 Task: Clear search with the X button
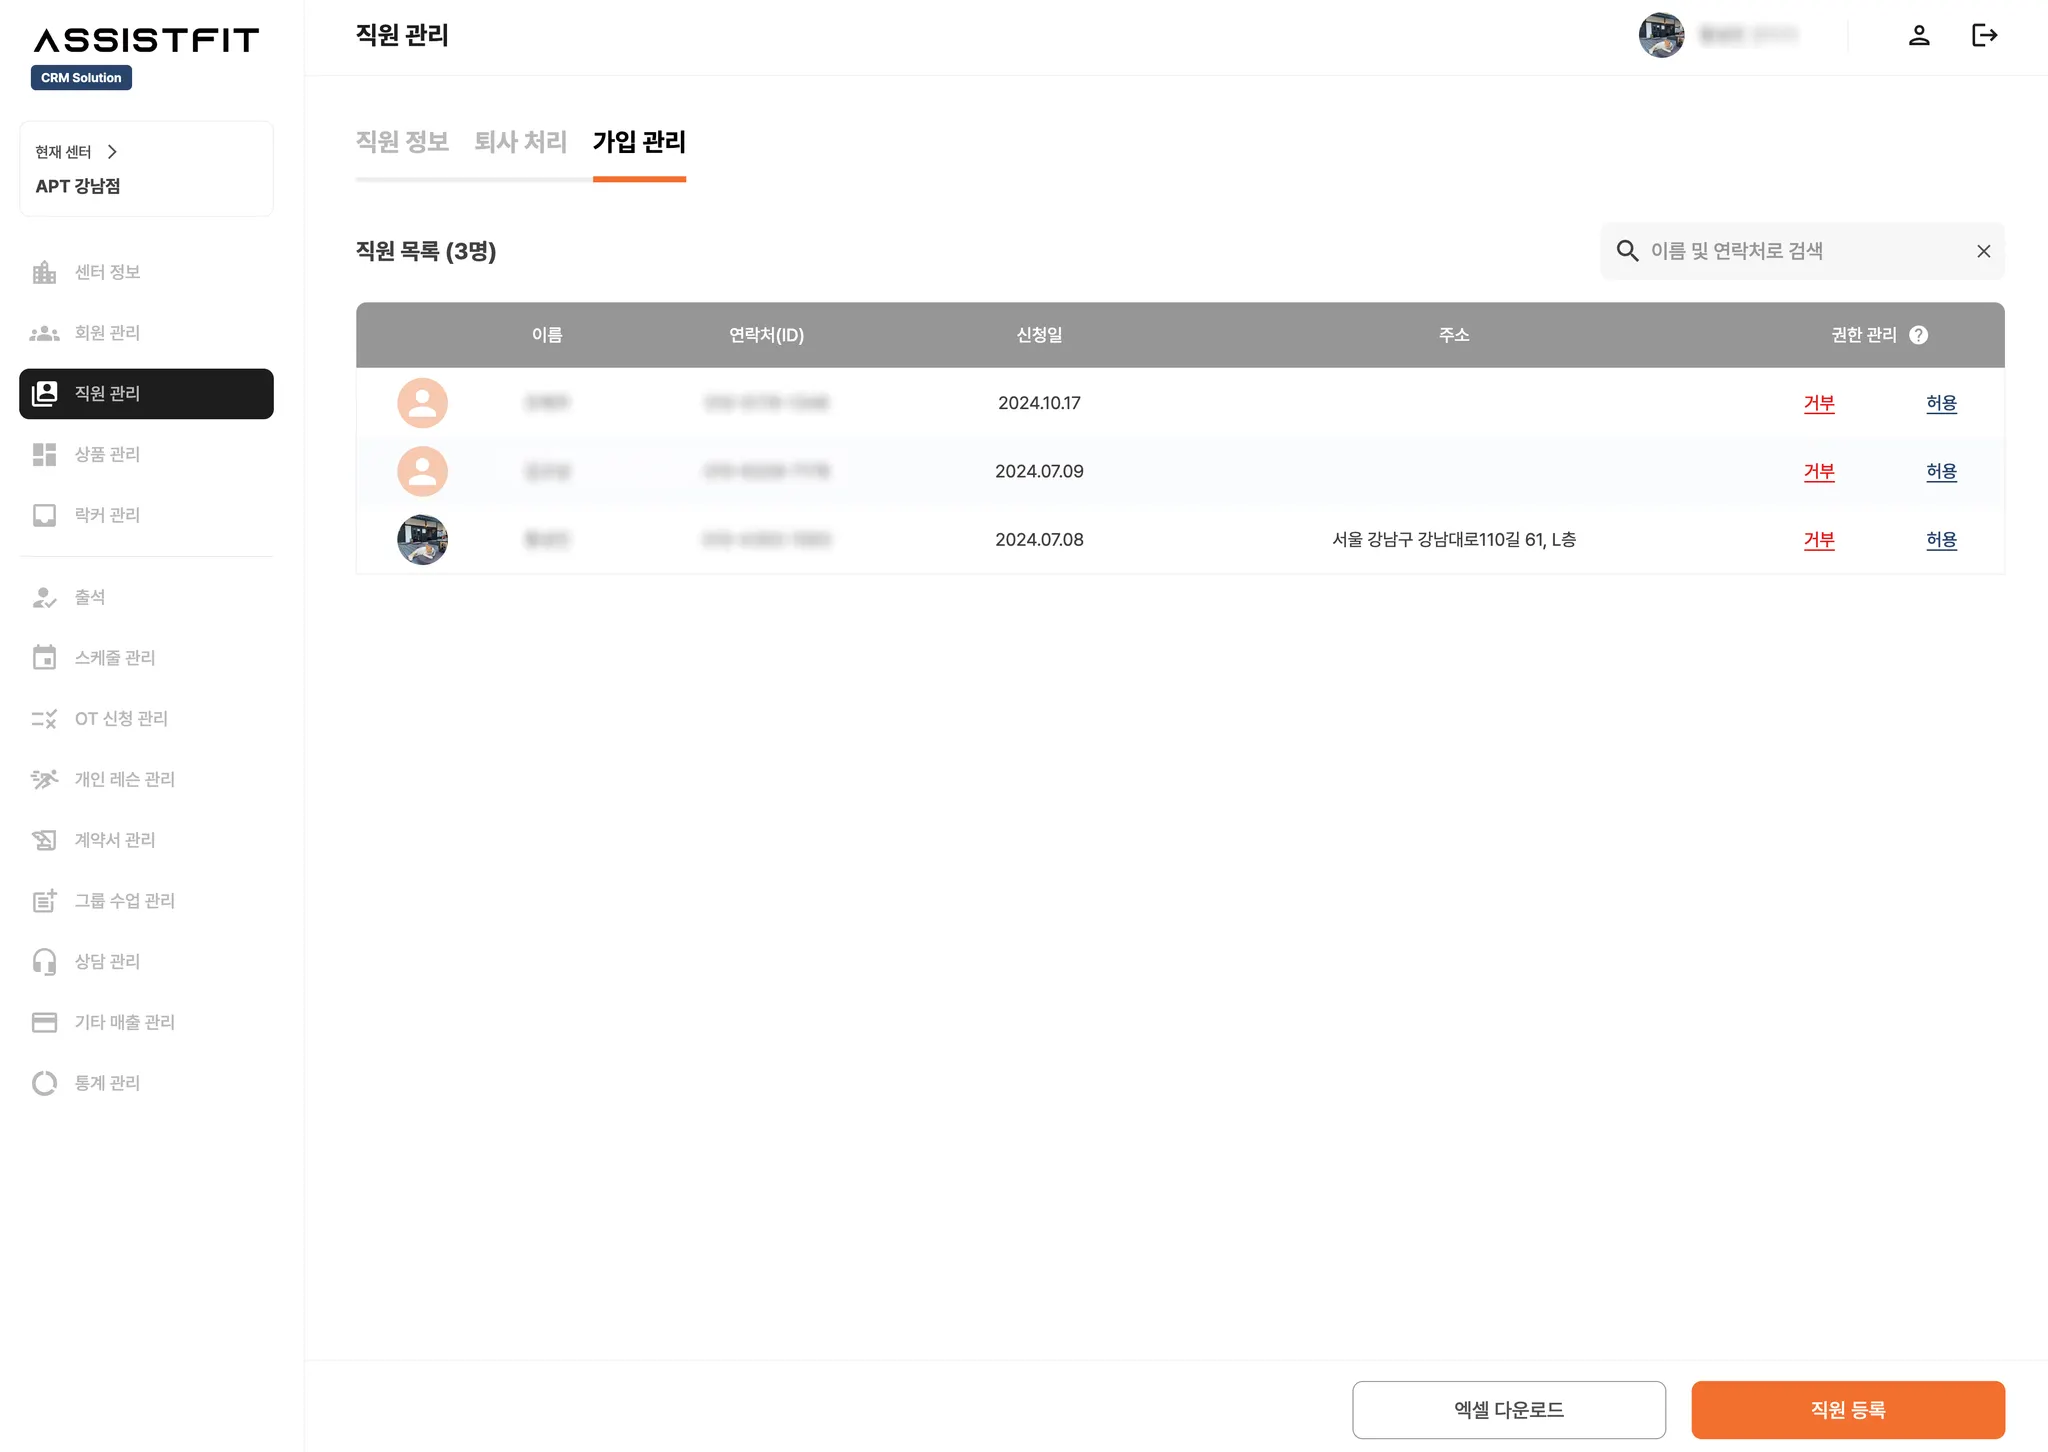(x=1983, y=251)
